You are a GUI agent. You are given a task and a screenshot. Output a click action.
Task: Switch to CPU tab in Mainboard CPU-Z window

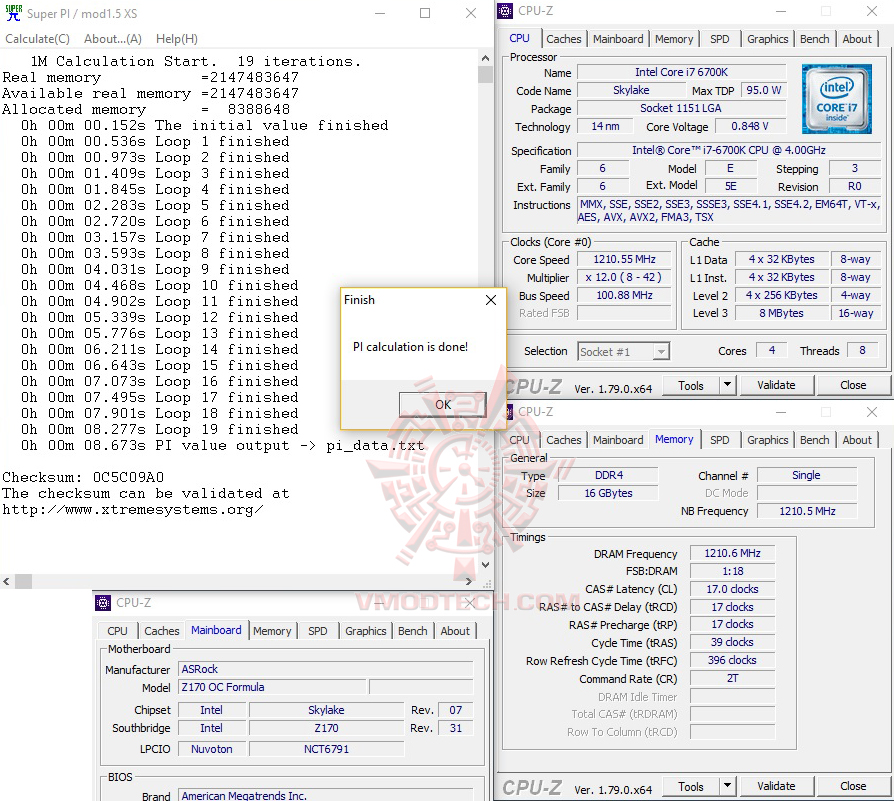[117, 631]
